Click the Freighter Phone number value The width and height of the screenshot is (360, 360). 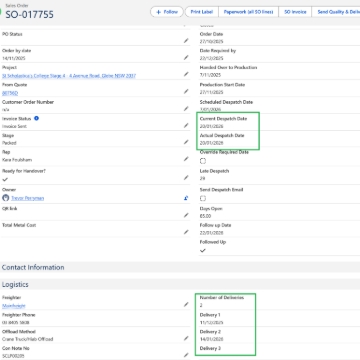point(16,322)
